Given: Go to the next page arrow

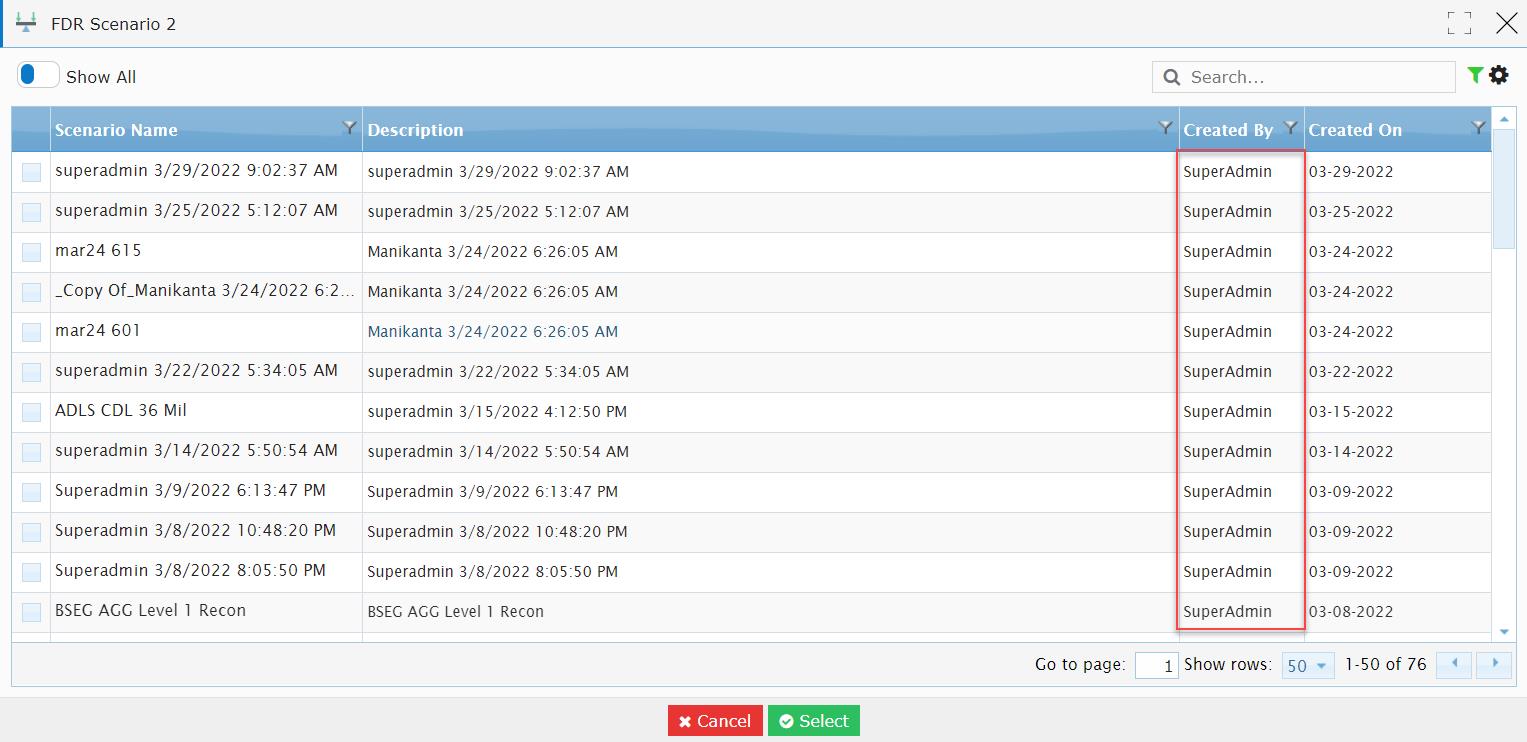Looking at the screenshot, I should (1495, 665).
